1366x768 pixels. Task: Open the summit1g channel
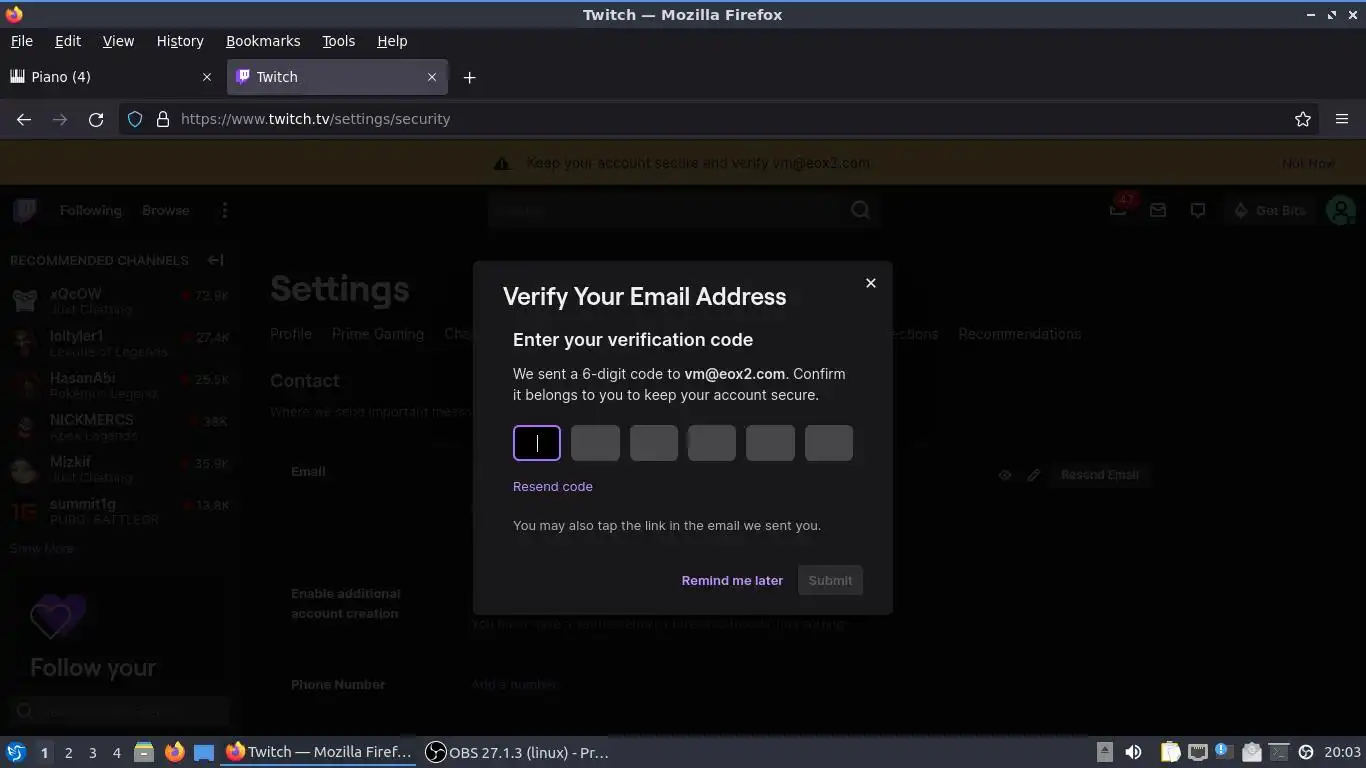[120, 511]
